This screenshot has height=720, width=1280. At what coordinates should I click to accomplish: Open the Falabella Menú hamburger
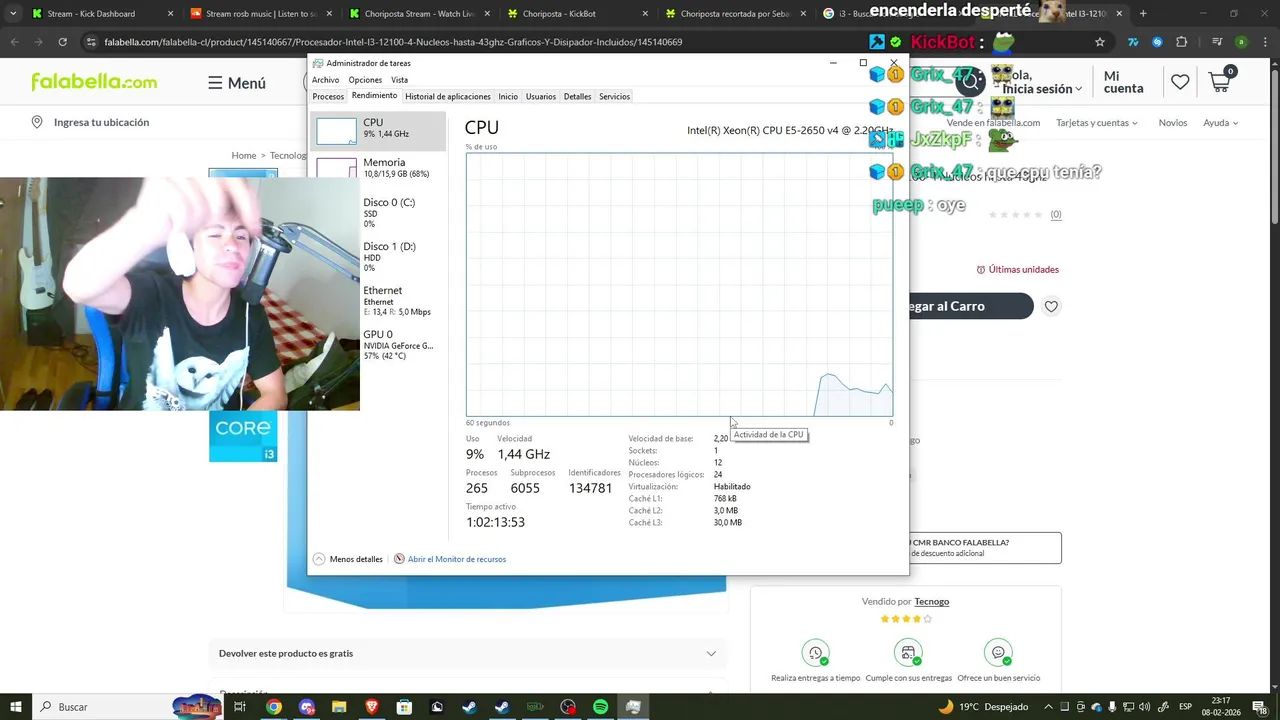click(x=237, y=83)
